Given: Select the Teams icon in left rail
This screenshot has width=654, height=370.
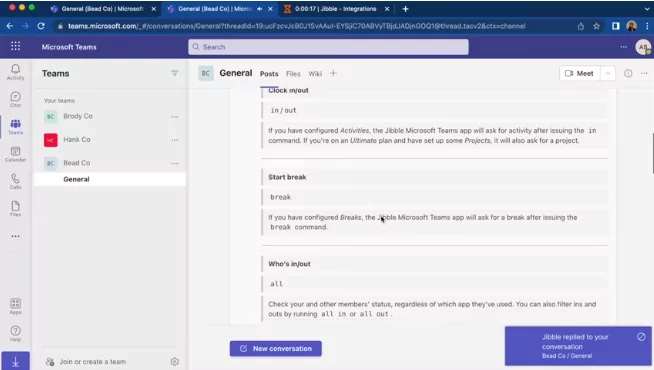Looking at the screenshot, I should point(15,126).
